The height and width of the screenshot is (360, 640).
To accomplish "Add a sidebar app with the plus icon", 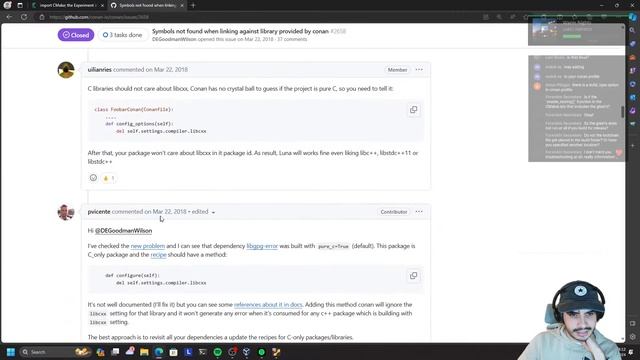I will click(x=632, y=145).
